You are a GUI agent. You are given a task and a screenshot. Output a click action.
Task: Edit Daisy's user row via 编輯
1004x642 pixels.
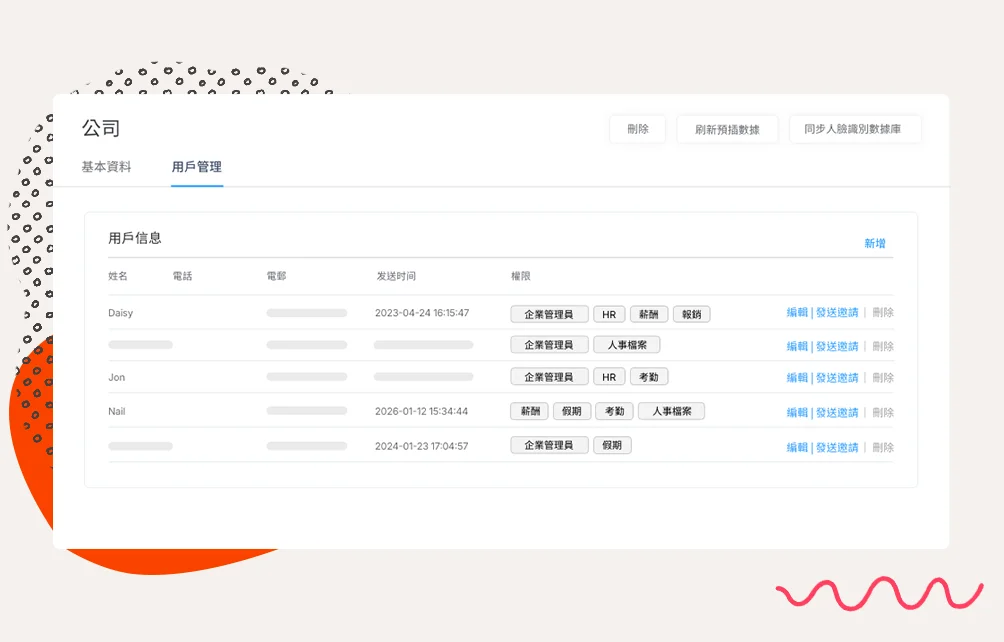pyautogui.click(x=797, y=313)
